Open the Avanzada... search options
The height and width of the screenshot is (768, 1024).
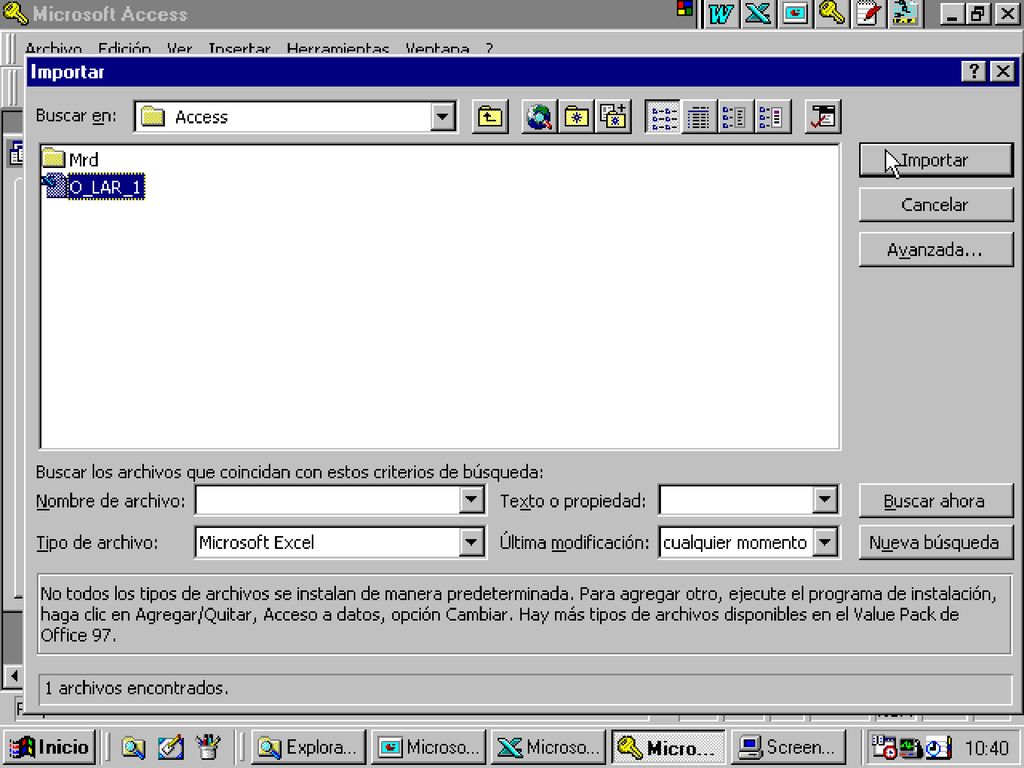[x=936, y=250]
